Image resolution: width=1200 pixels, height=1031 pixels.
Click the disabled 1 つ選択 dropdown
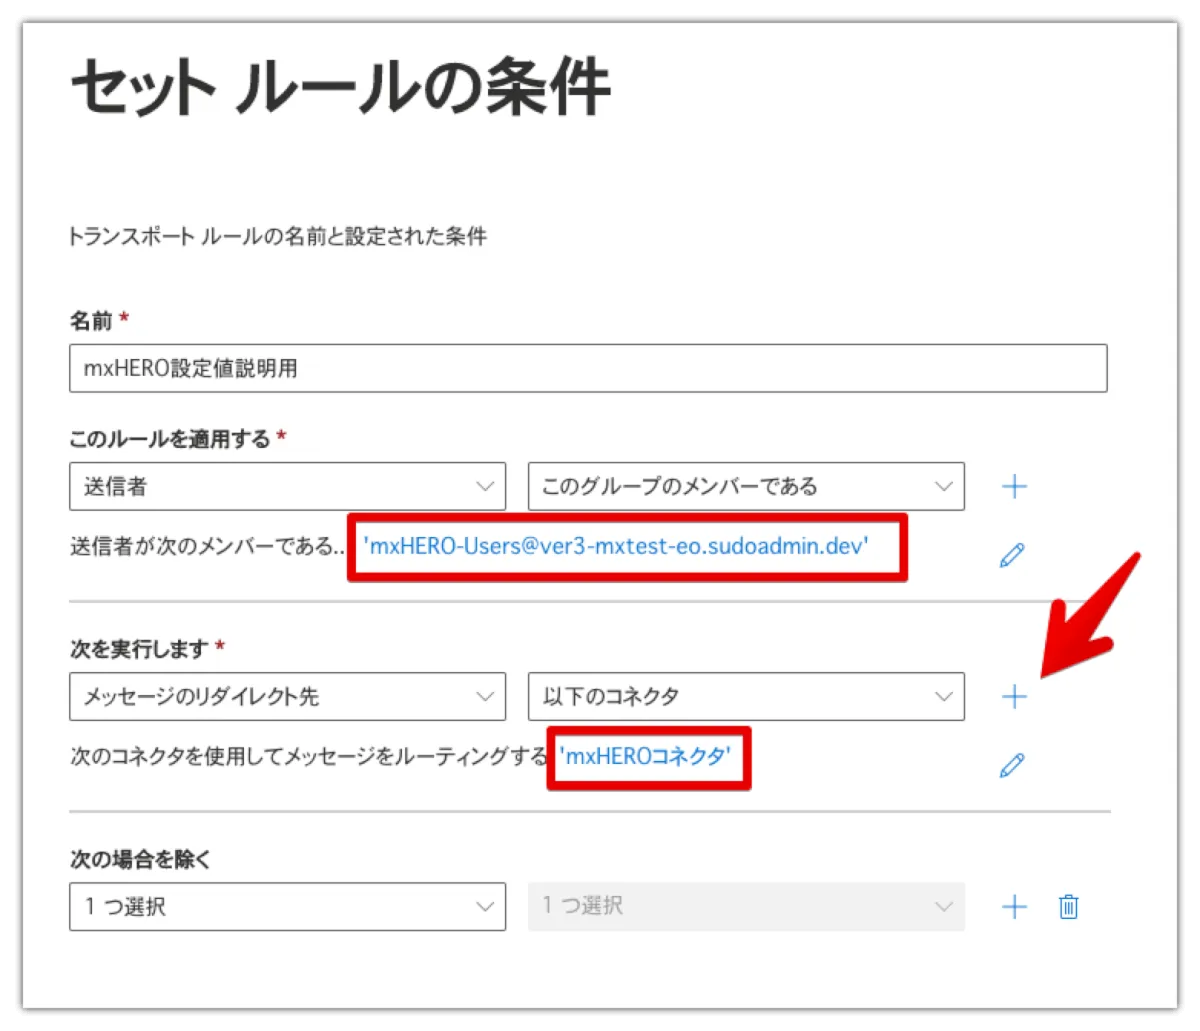746,907
